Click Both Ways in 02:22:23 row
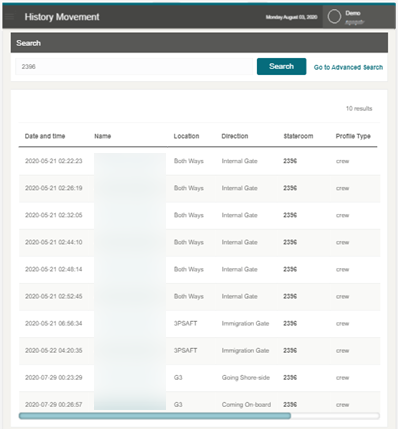This screenshot has width=398, height=429. [189, 161]
